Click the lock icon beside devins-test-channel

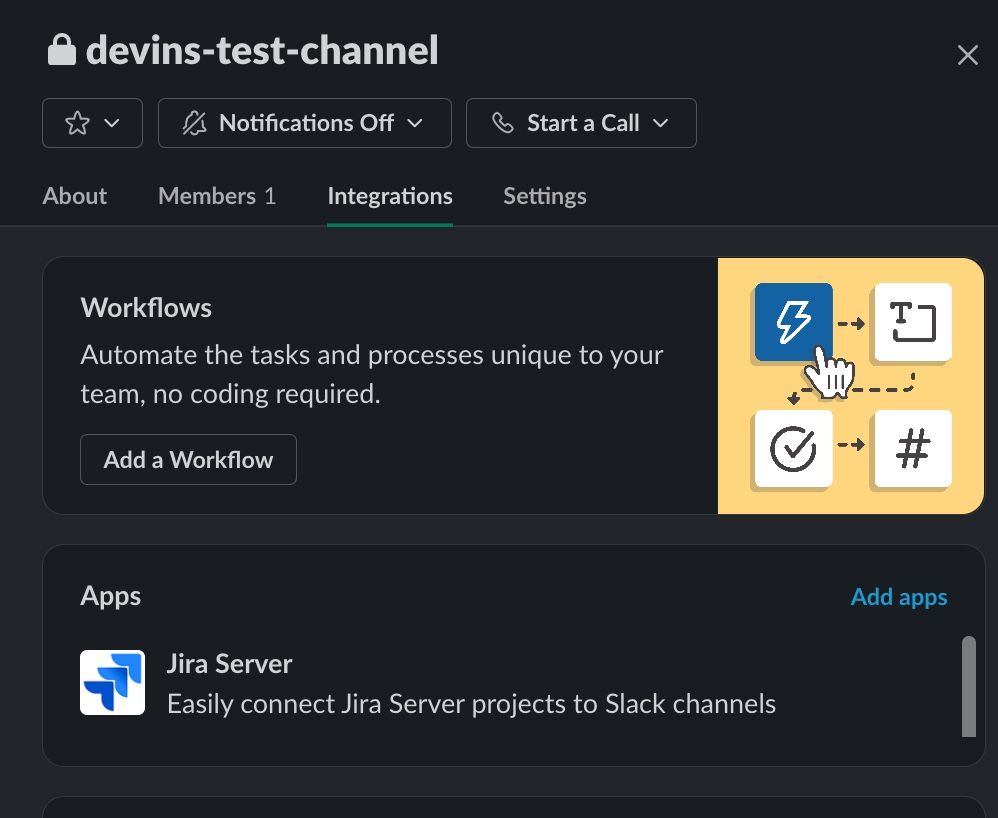pos(62,50)
